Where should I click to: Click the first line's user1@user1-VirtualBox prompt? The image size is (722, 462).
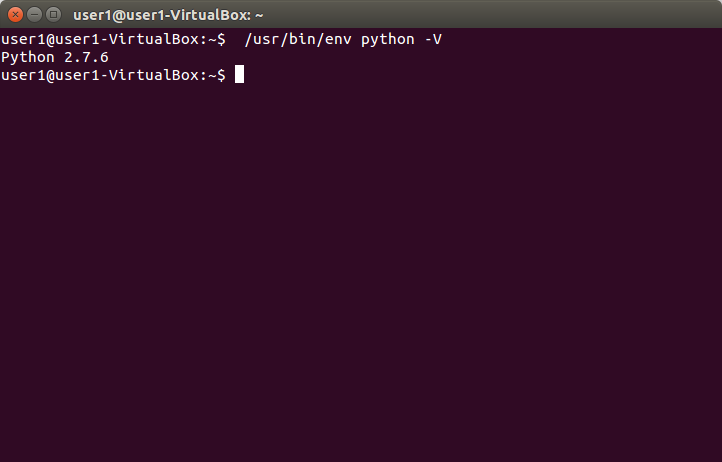point(100,39)
